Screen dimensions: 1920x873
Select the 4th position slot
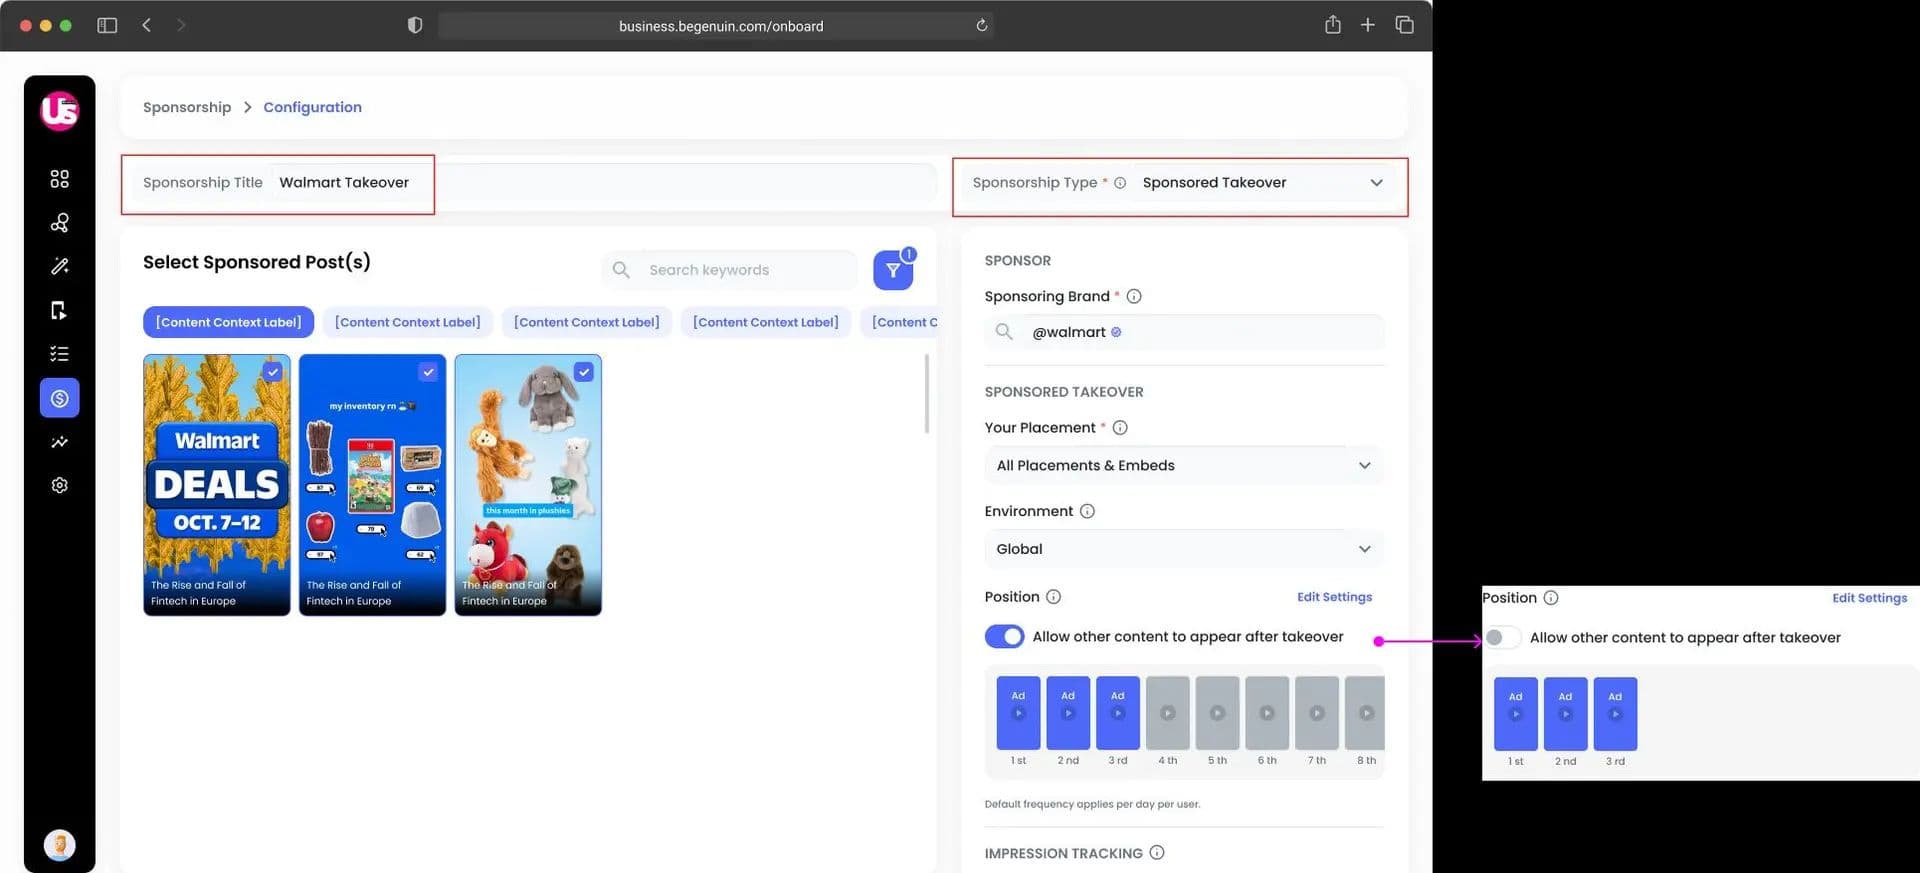click(x=1168, y=713)
